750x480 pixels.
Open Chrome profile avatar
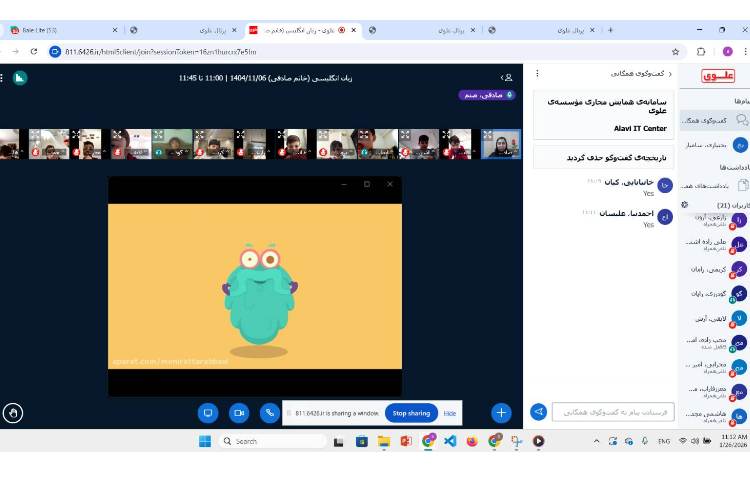click(728, 52)
